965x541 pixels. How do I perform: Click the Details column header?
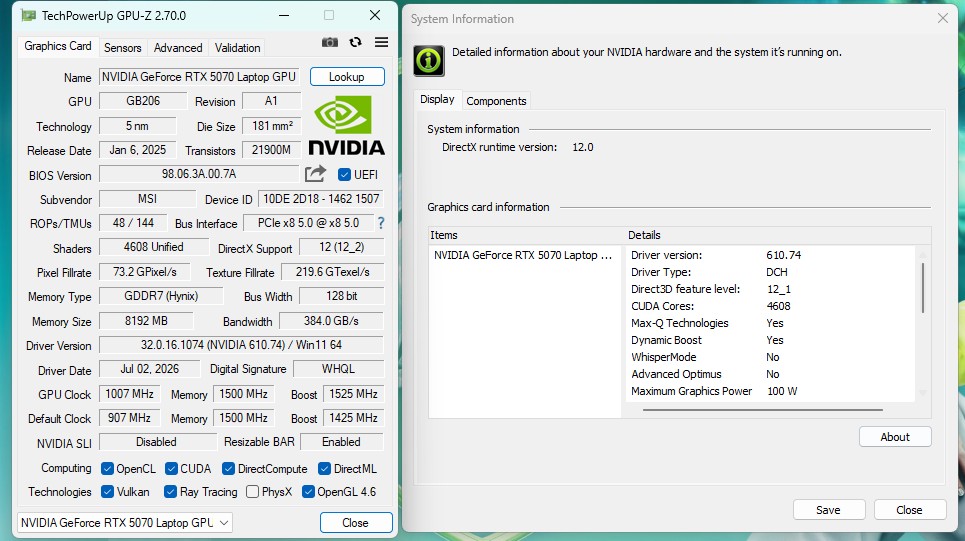779,235
